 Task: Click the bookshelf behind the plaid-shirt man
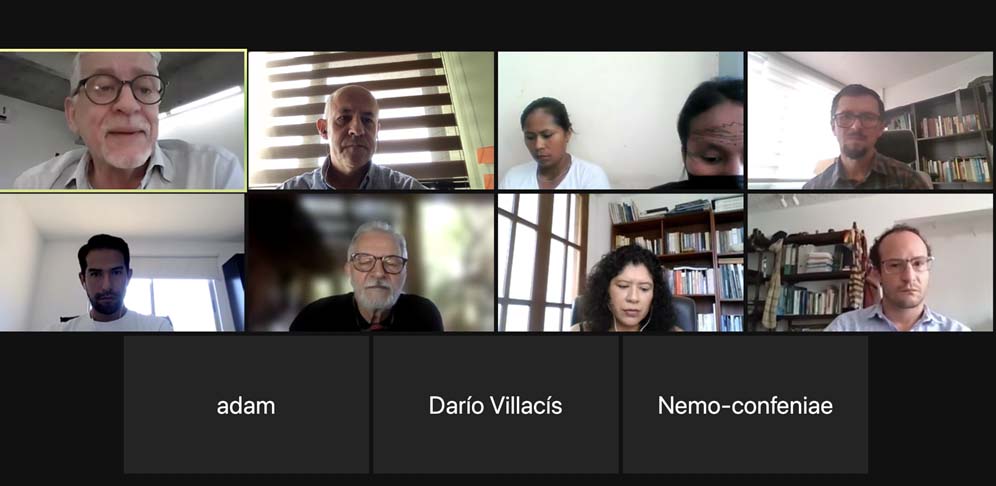(x=943, y=137)
